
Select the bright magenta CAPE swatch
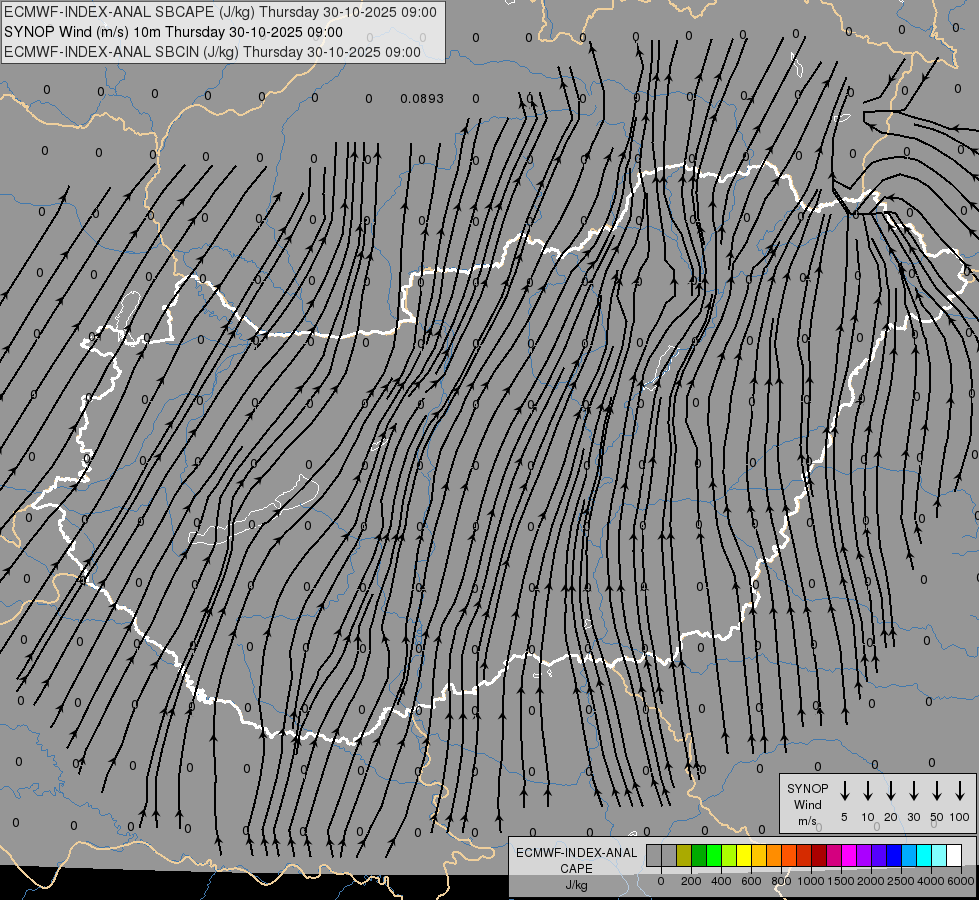849,856
